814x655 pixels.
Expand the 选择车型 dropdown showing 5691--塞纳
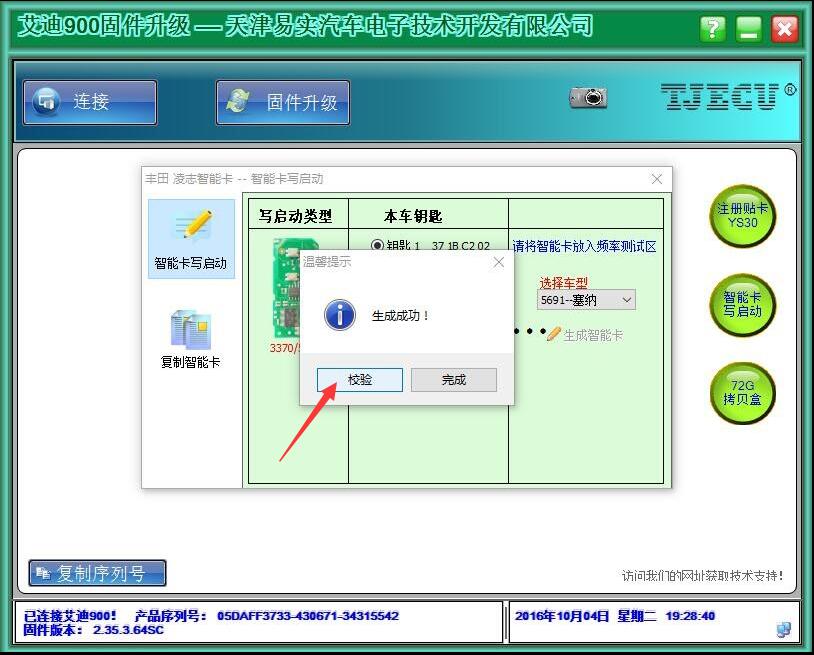pyautogui.click(x=586, y=300)
